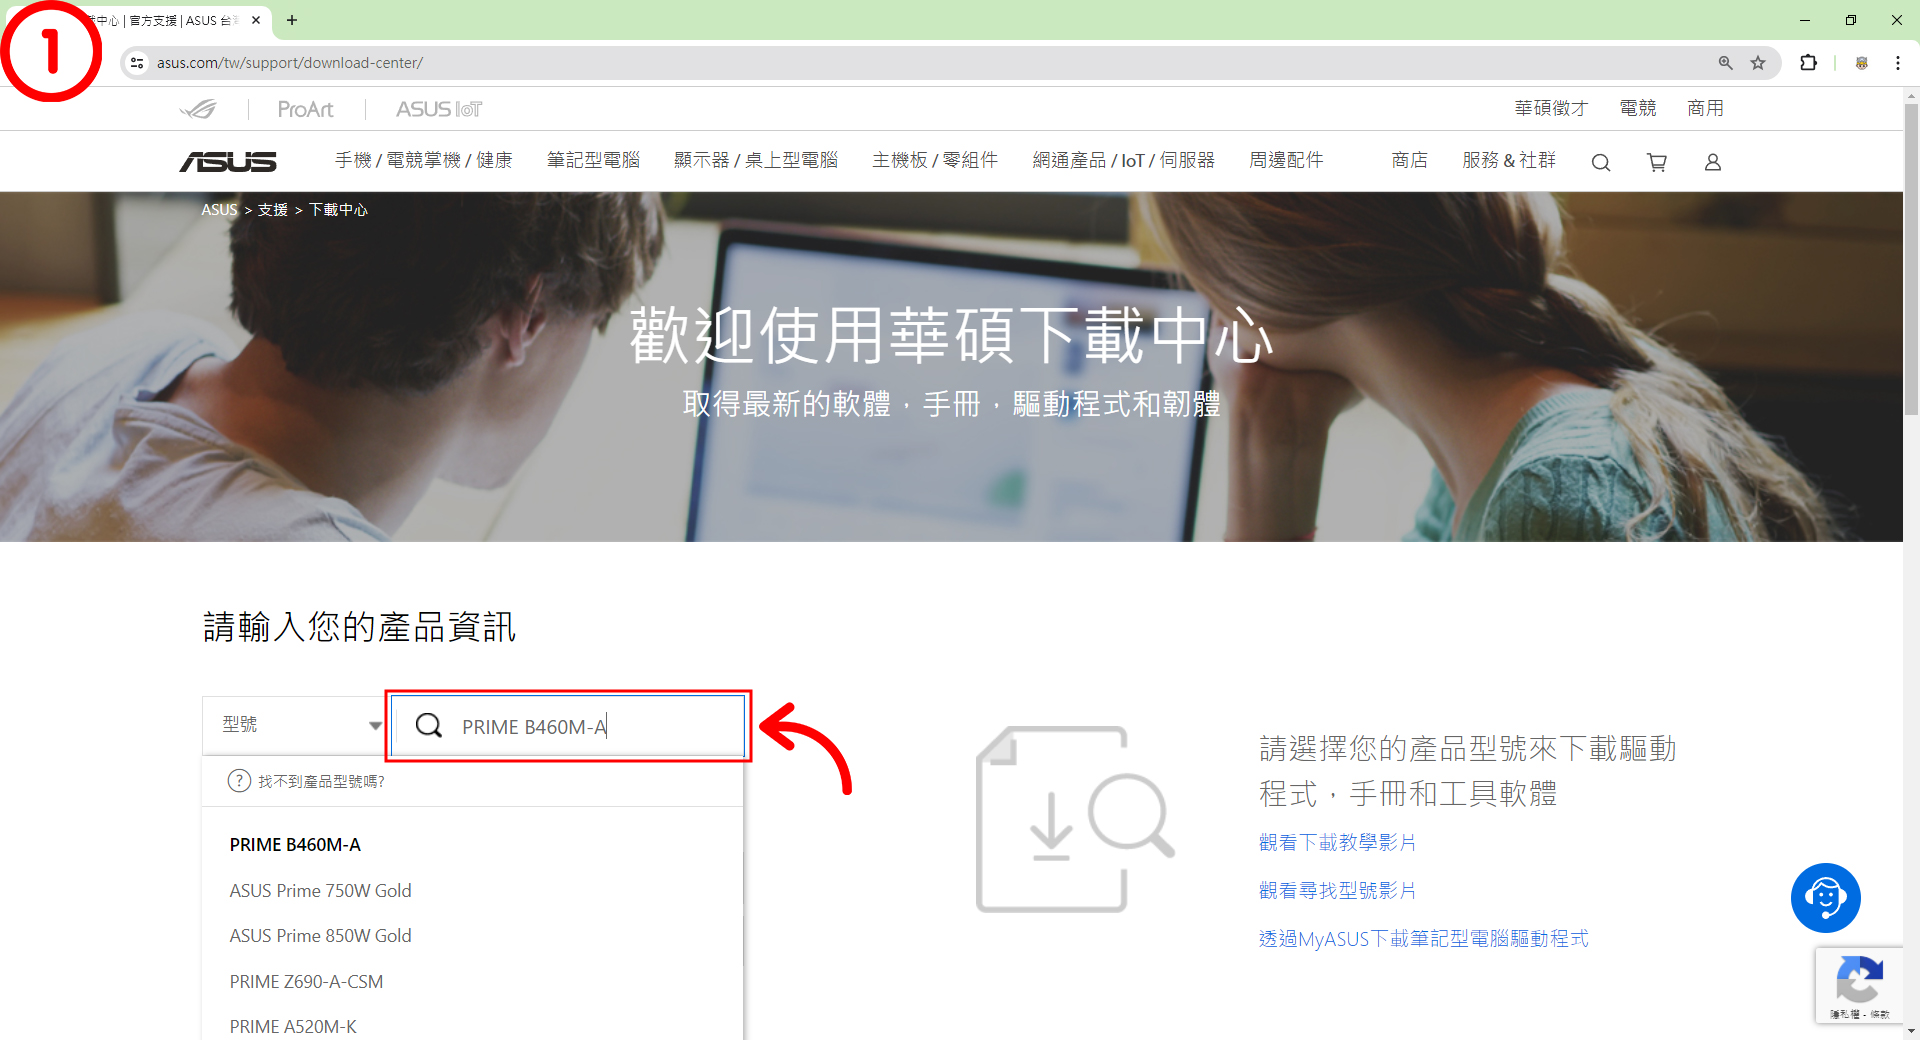Viewport: 1920px width, 1040px height.
Task: Click 找不到產品型號嗎? help text
Action: 321,781
